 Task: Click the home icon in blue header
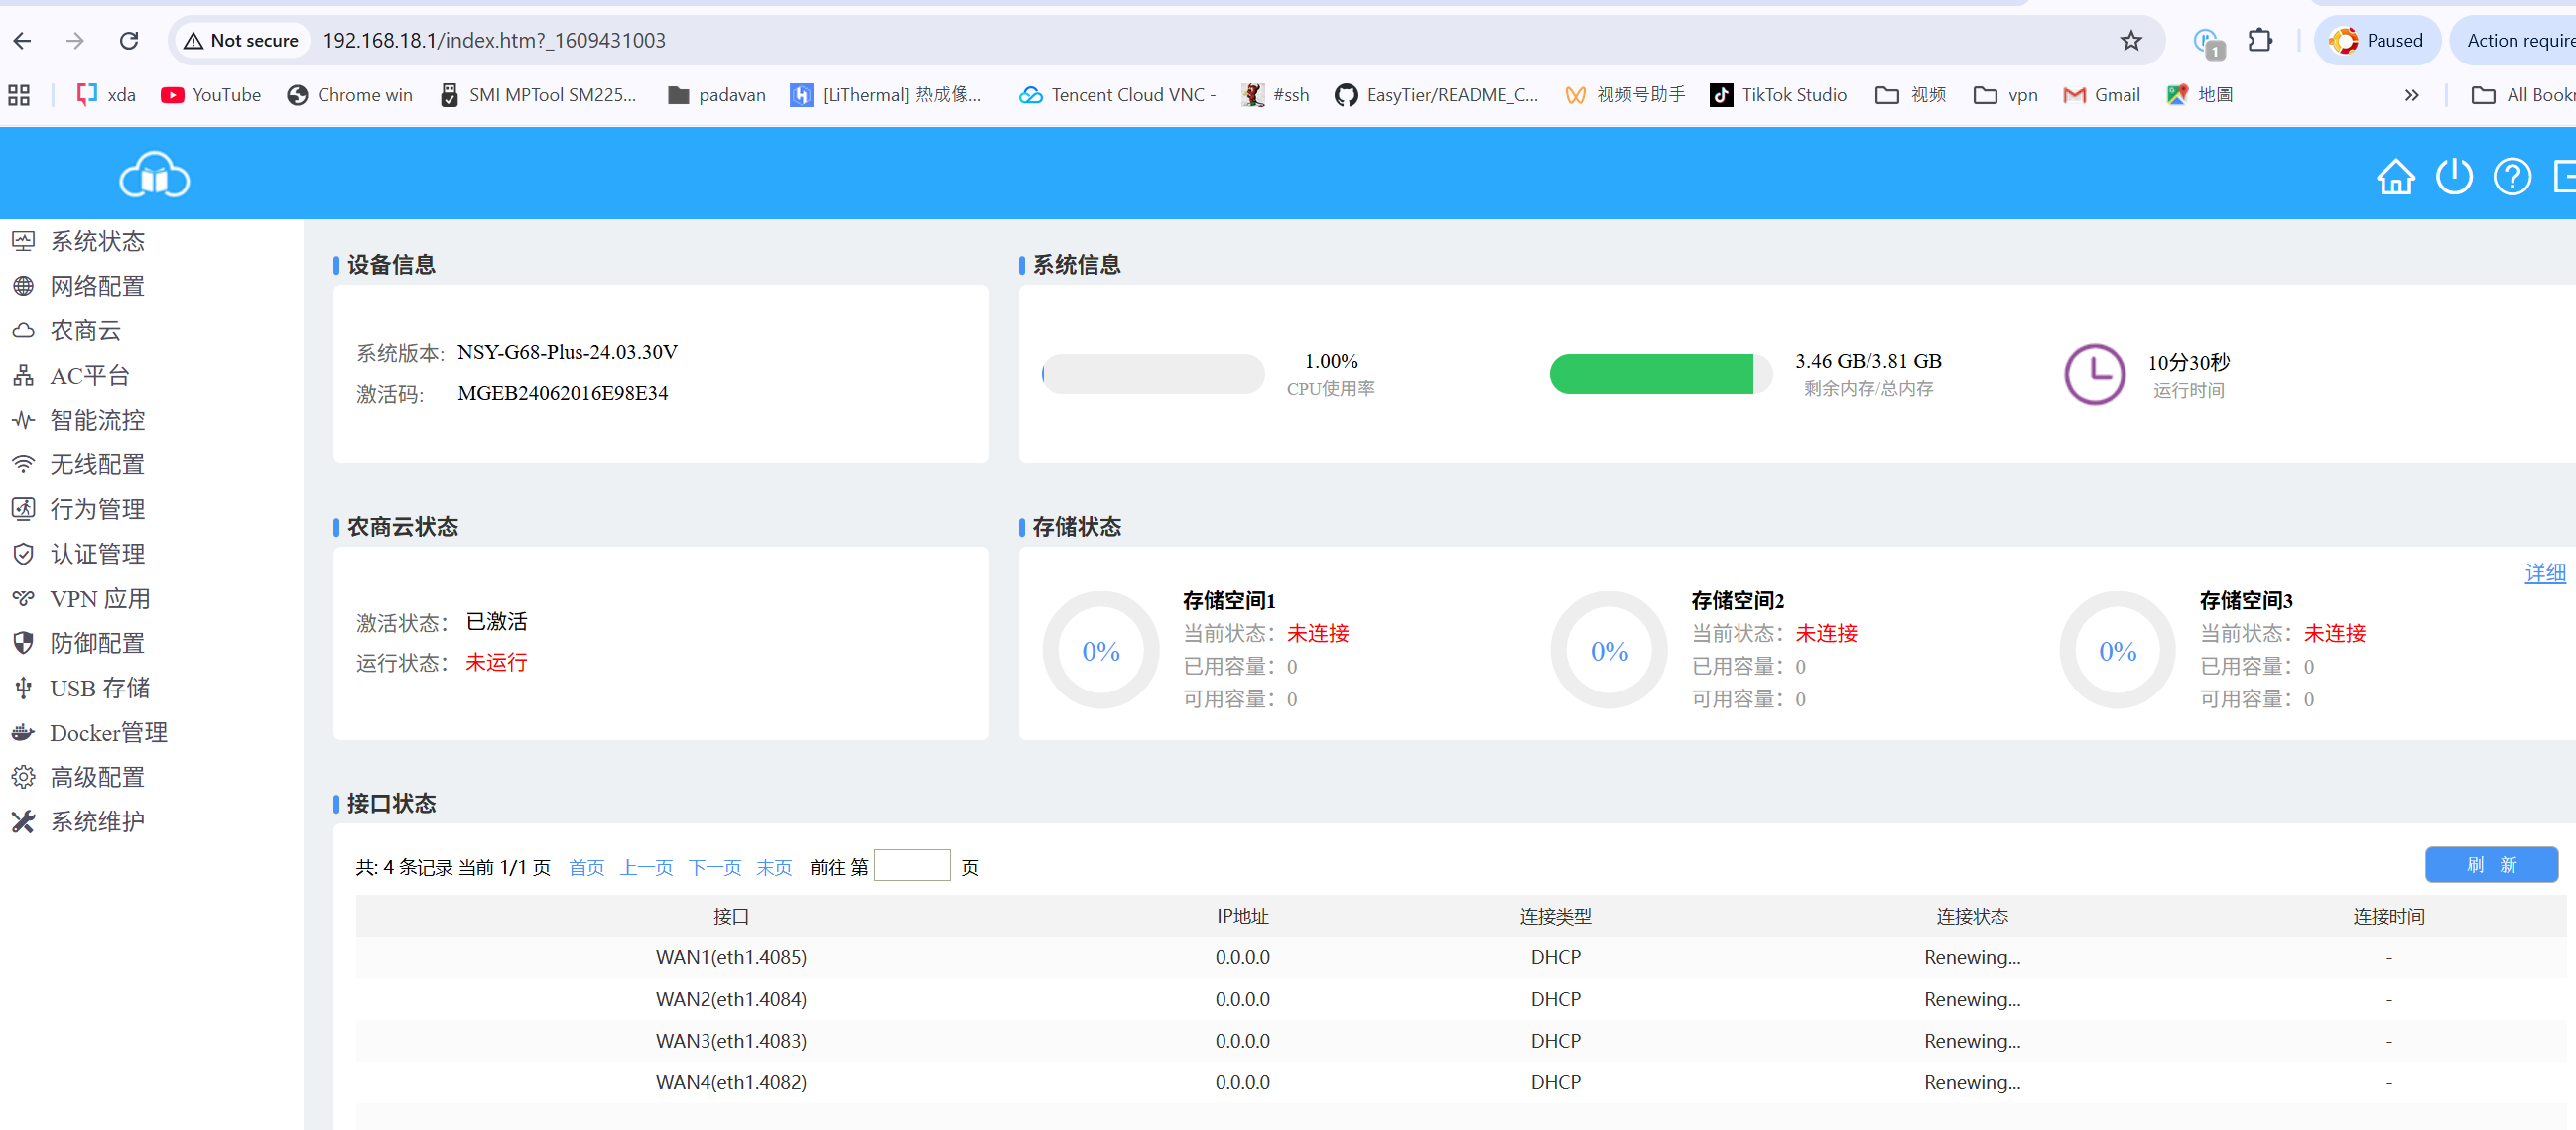[x=2395, y=177]
